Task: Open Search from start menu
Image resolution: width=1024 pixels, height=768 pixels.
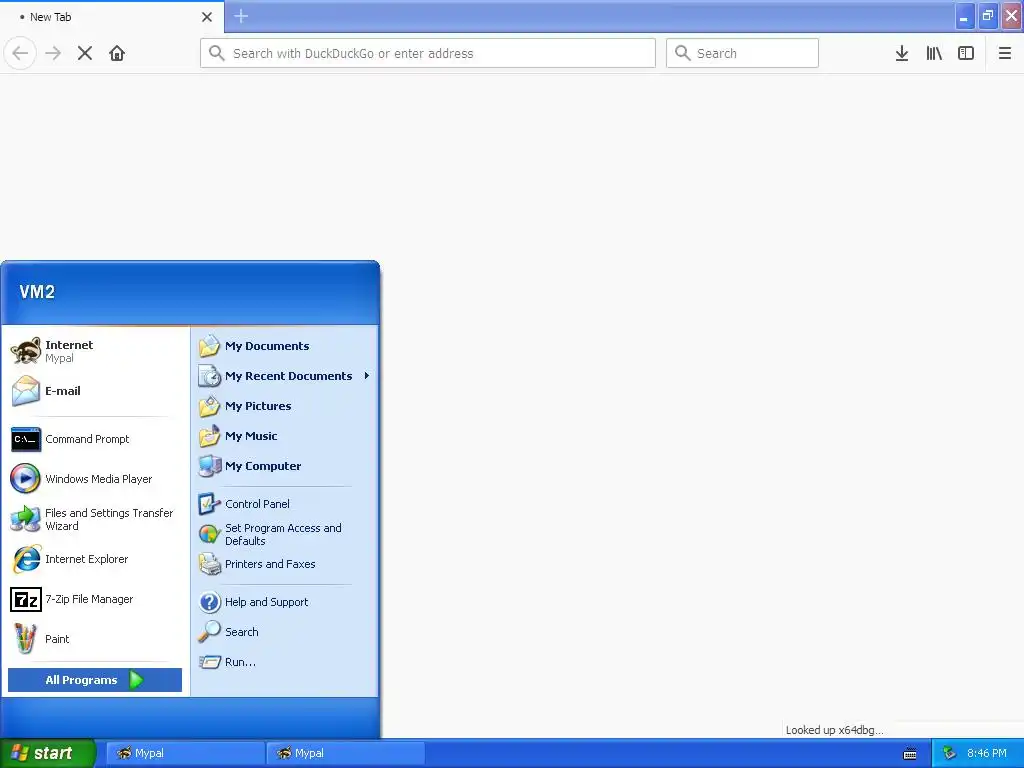Action: [284, 632]
